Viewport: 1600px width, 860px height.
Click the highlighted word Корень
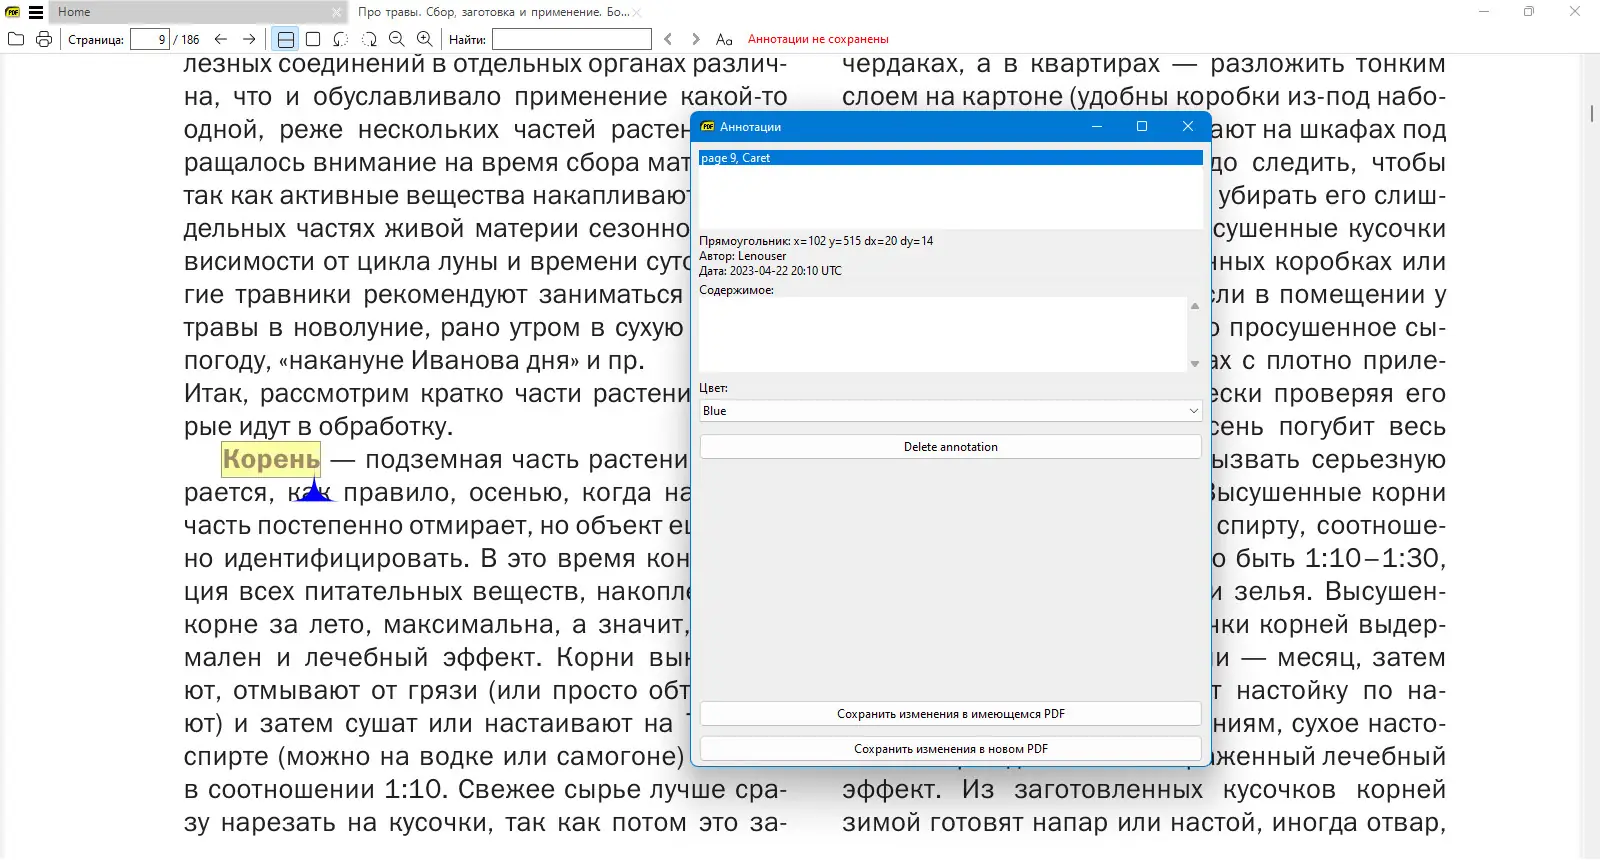[271, 459]
